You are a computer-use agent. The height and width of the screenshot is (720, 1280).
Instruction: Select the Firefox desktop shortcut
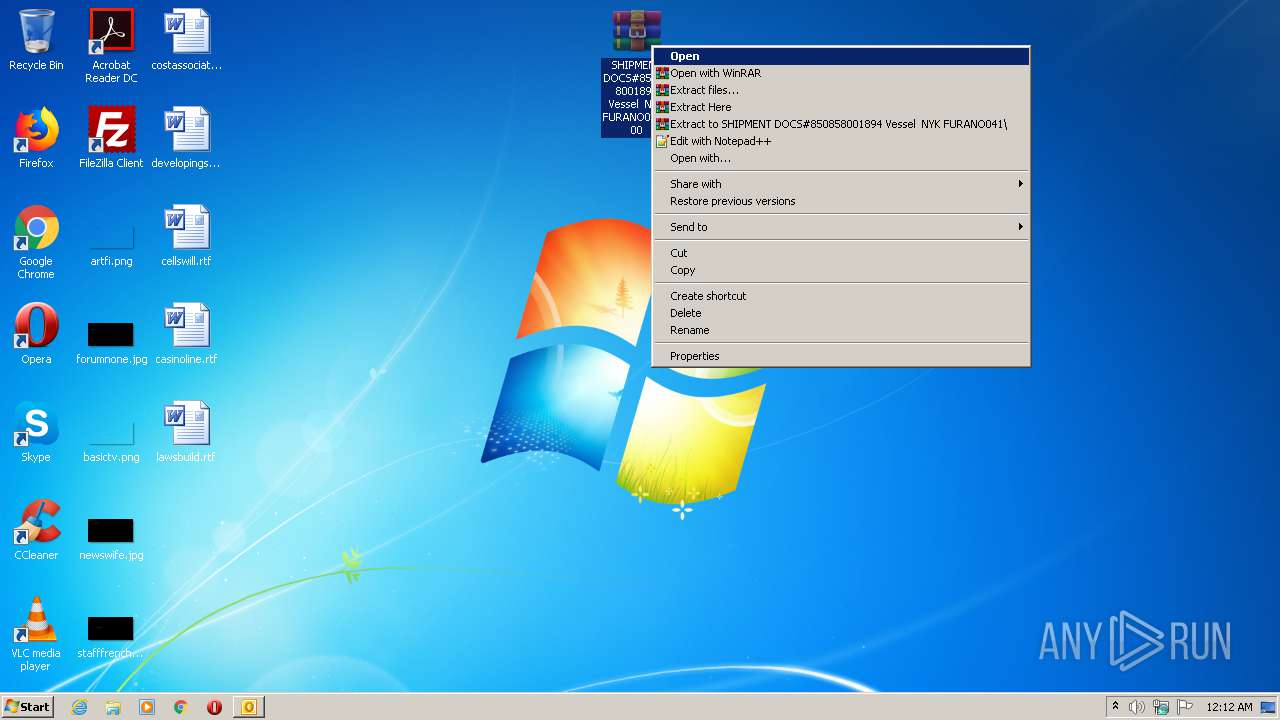pos(36,138)
